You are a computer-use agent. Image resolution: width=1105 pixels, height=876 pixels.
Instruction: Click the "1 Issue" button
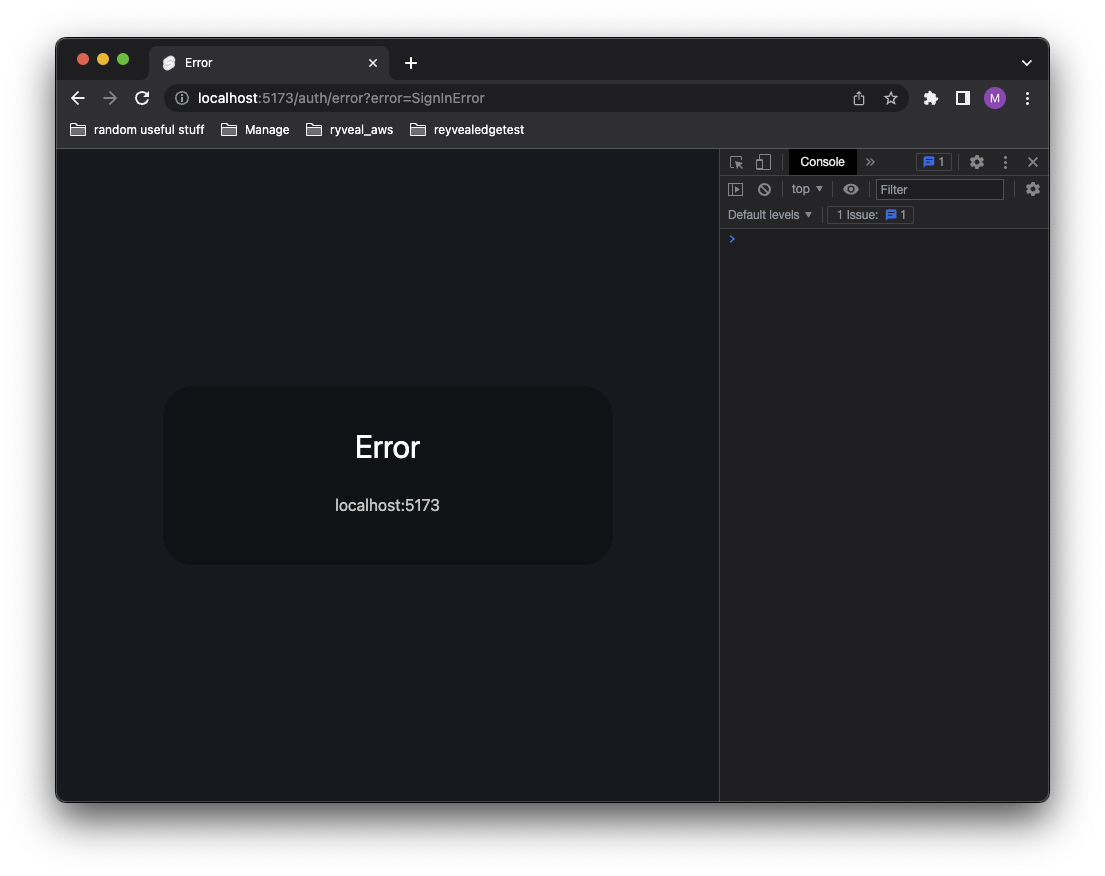click(x=869, y=214)
